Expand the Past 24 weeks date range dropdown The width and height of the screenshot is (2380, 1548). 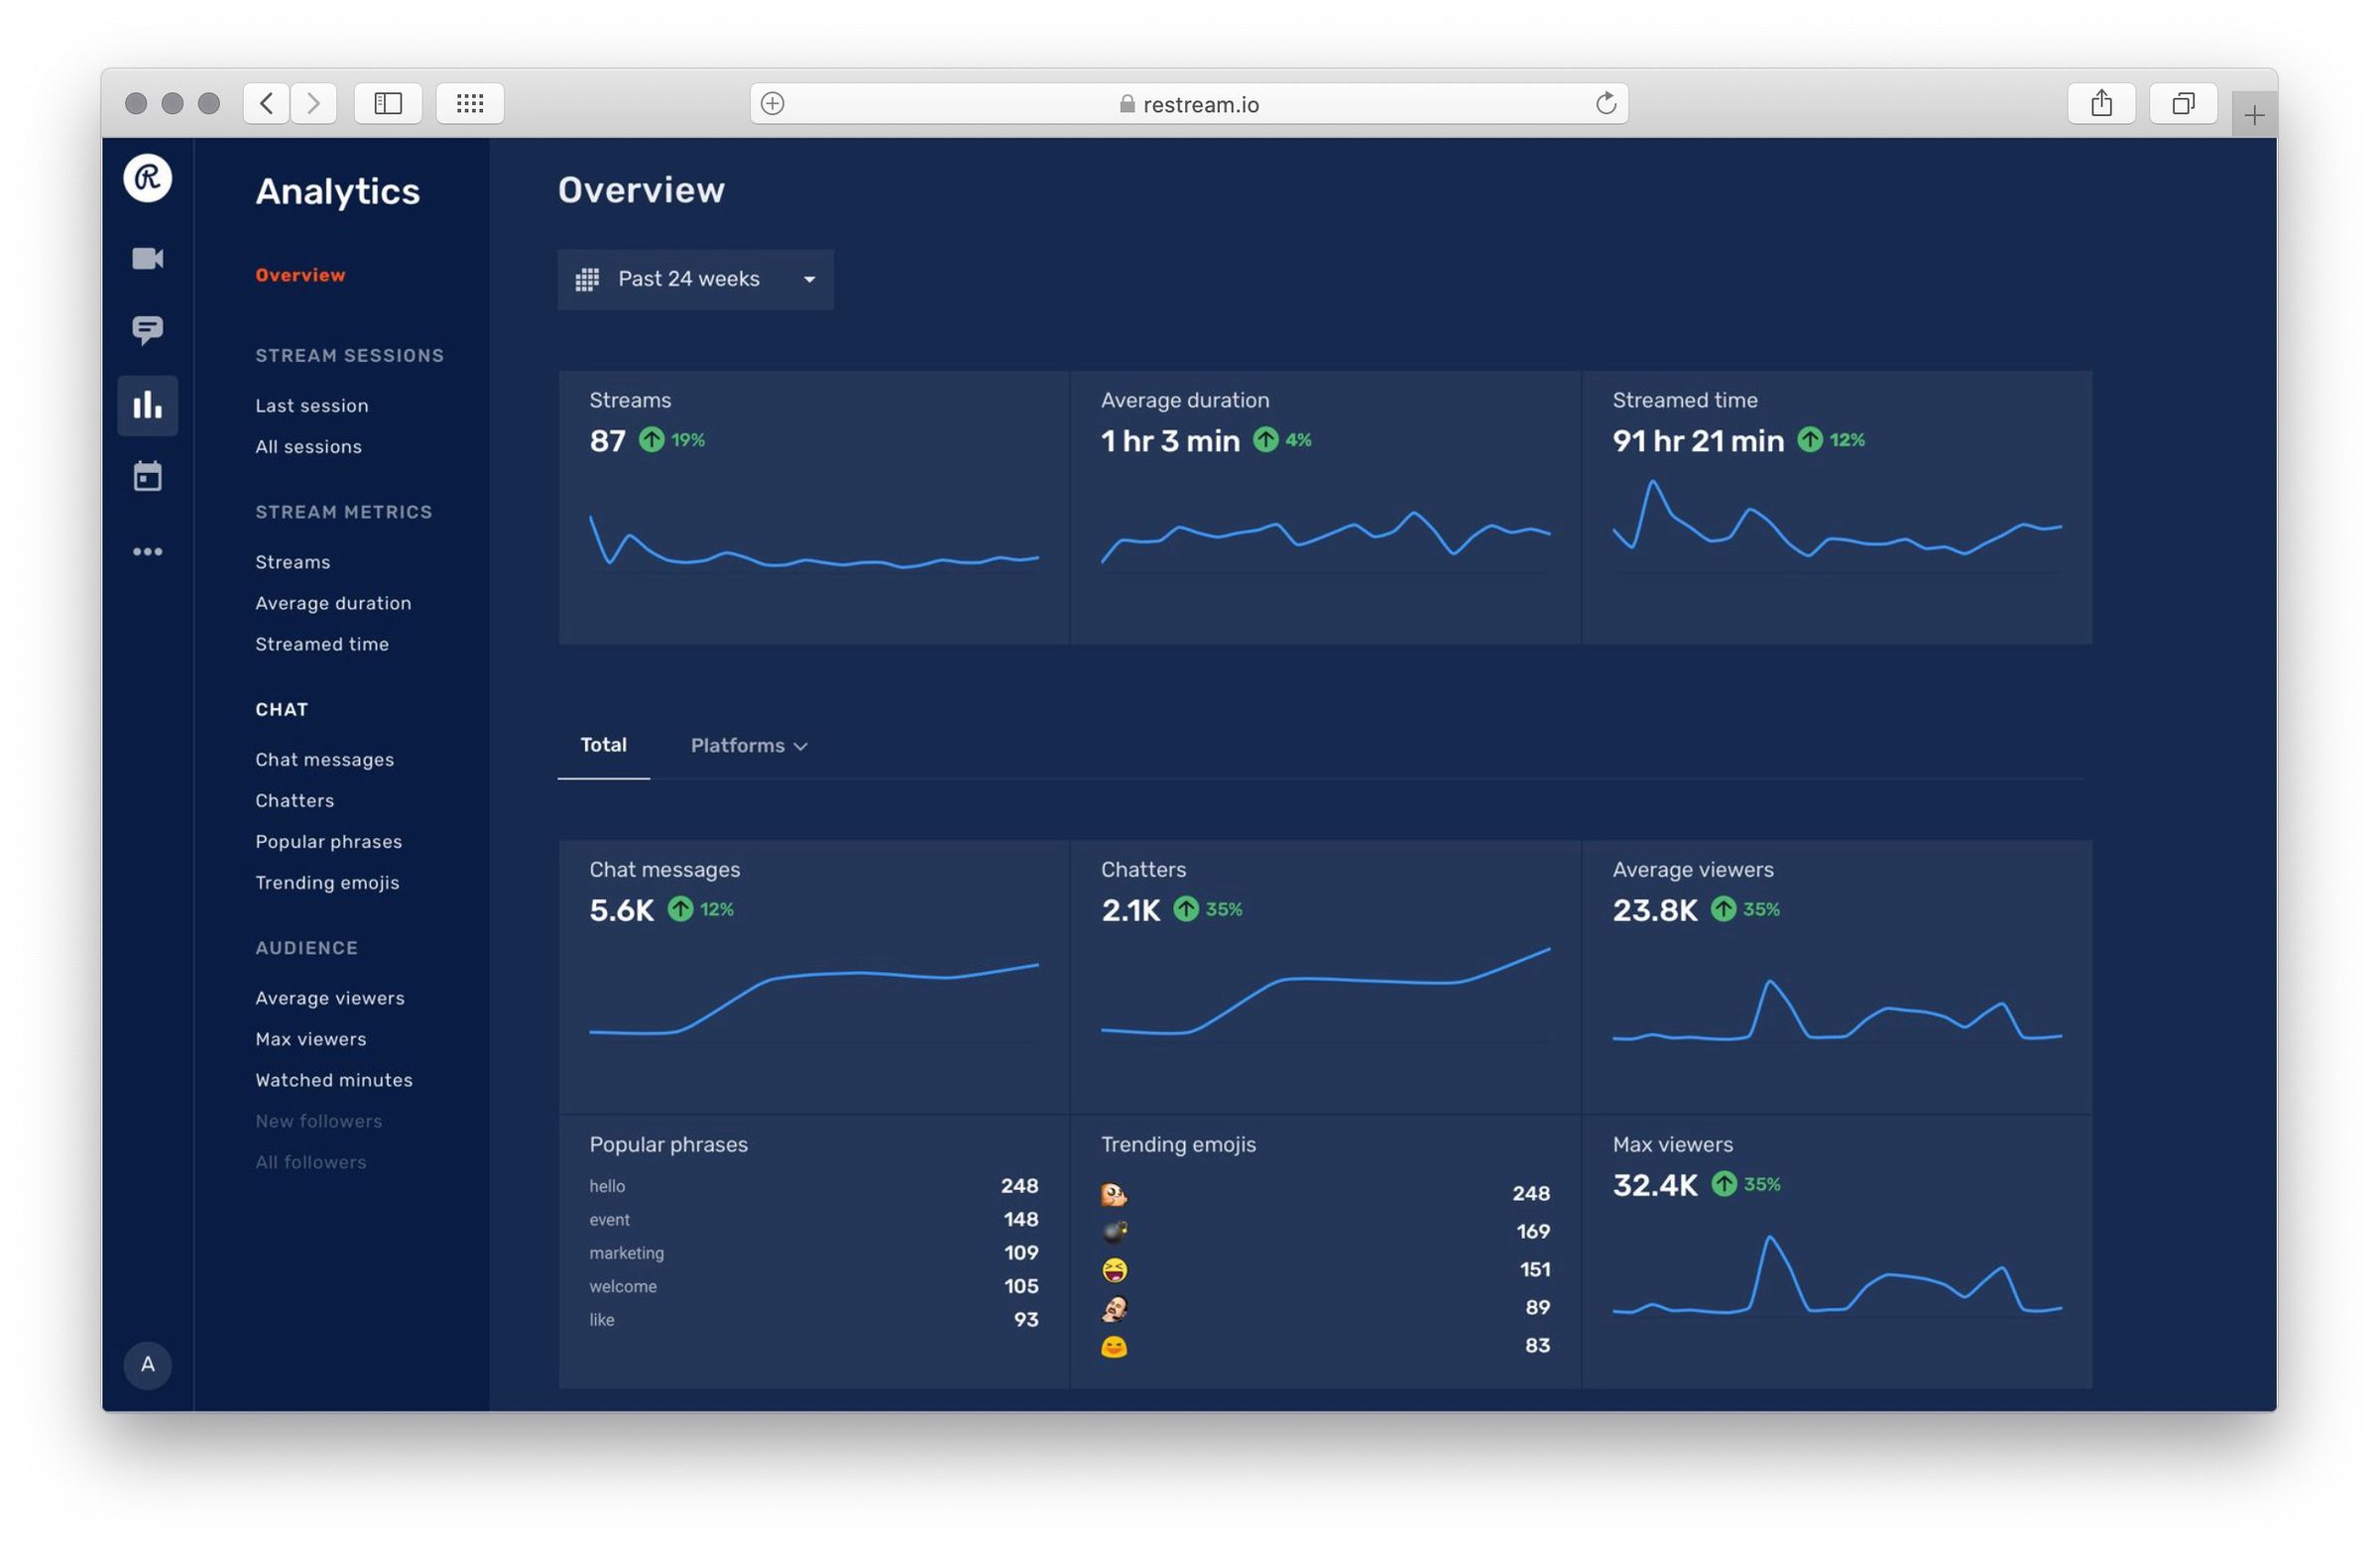click(x=695, y=279)
